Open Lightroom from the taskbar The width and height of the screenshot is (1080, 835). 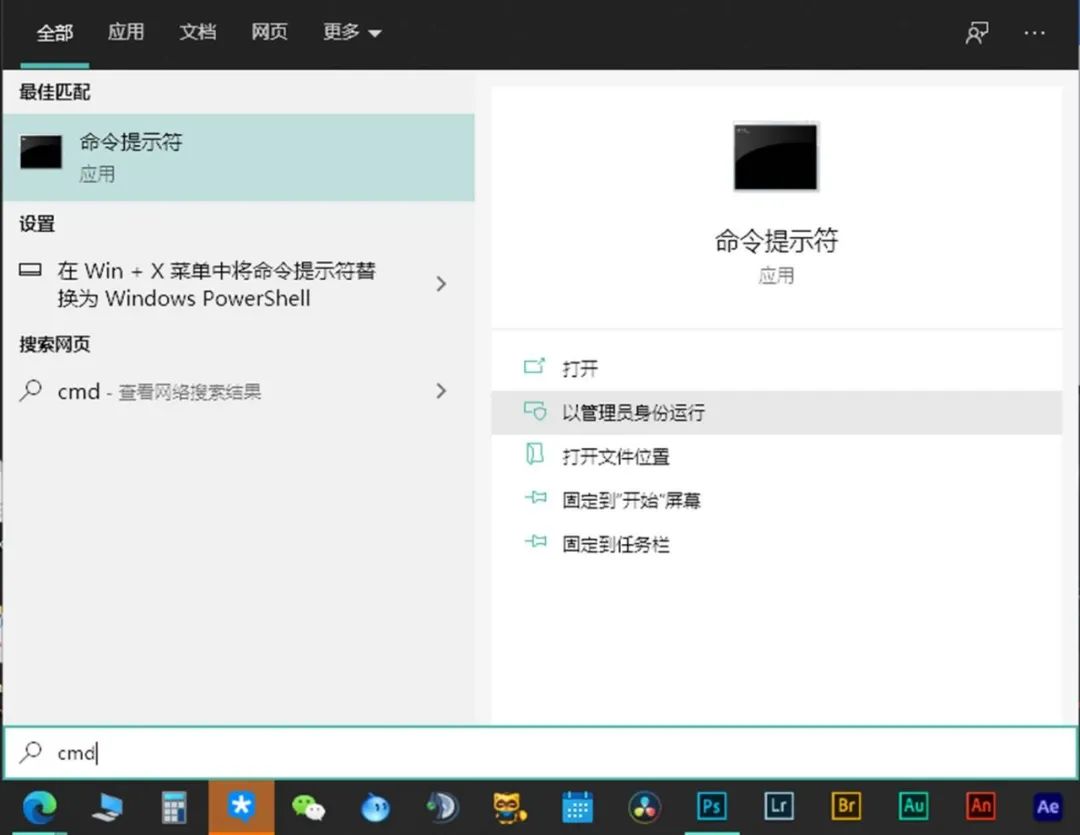pos(779,807)
